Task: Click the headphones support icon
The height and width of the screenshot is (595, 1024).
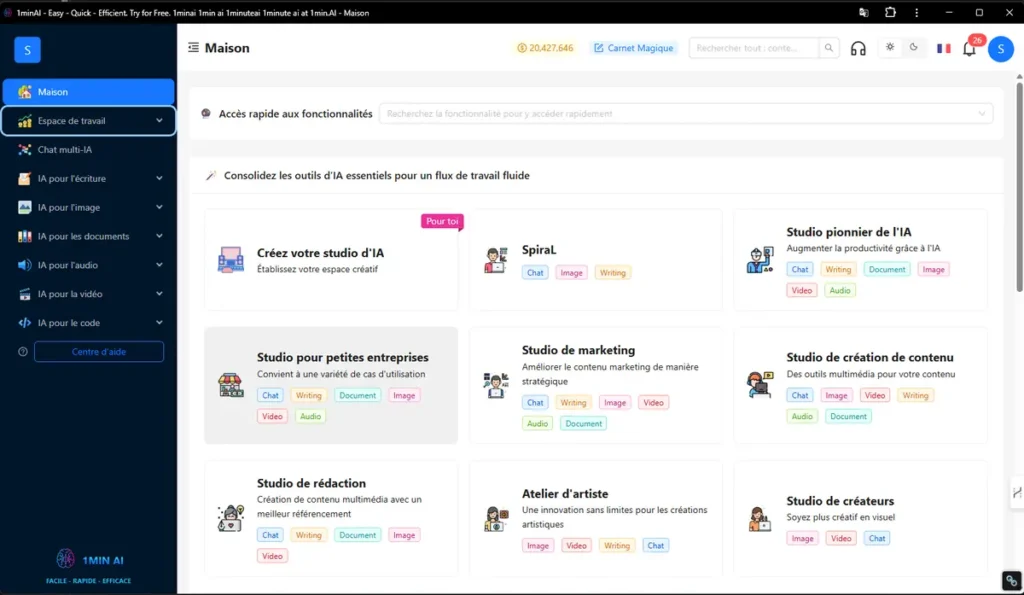Action: 858,48
